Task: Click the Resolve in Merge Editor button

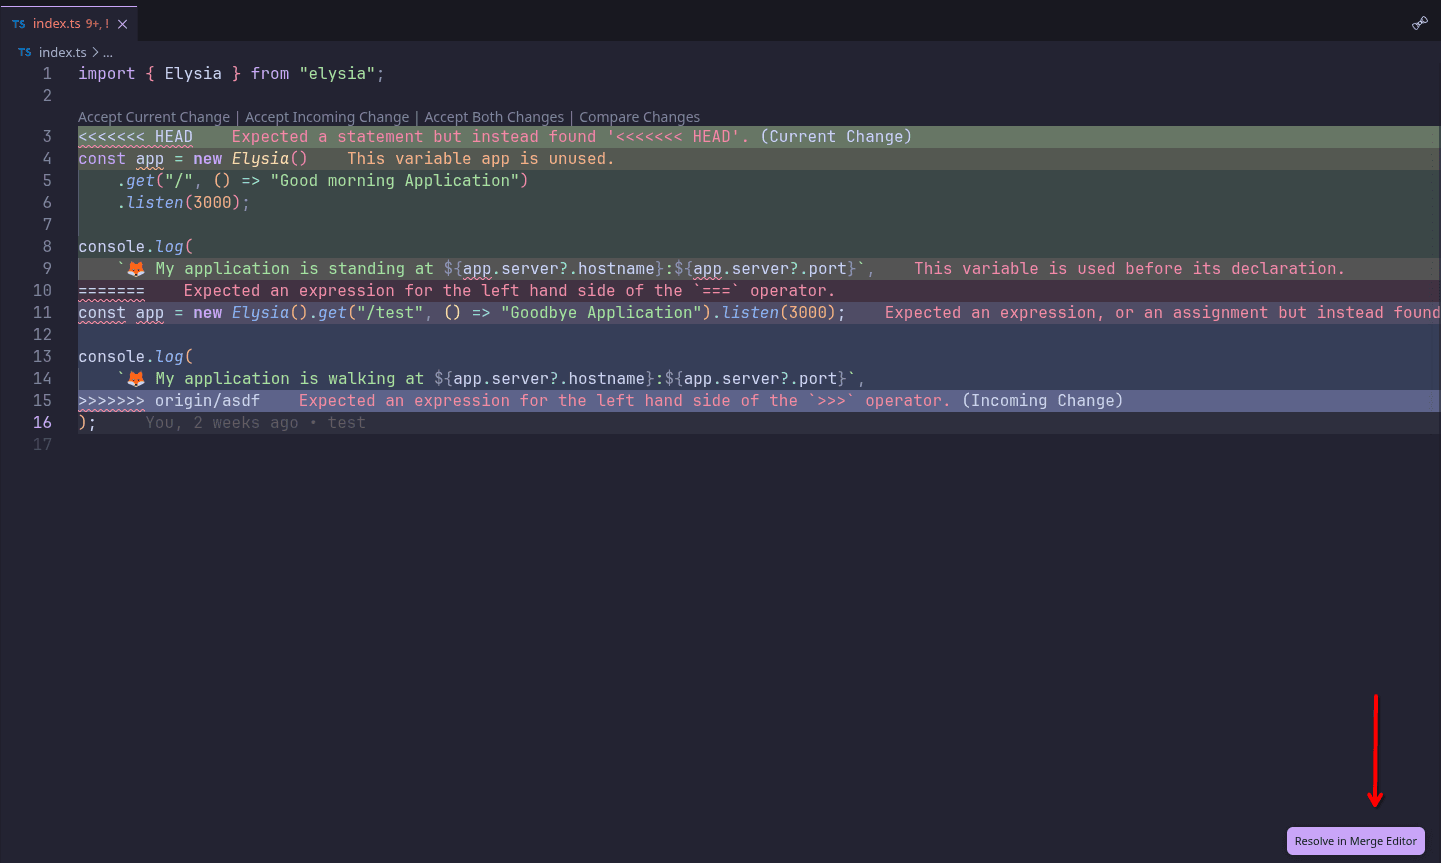Action: point(1356,841)
